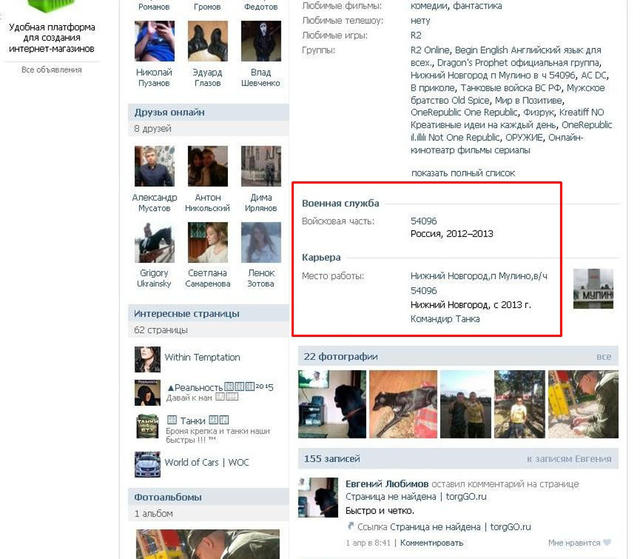Open the Мулино workplace group thumbnail
This screenshot has height=559, width=640.
point(593,288)
